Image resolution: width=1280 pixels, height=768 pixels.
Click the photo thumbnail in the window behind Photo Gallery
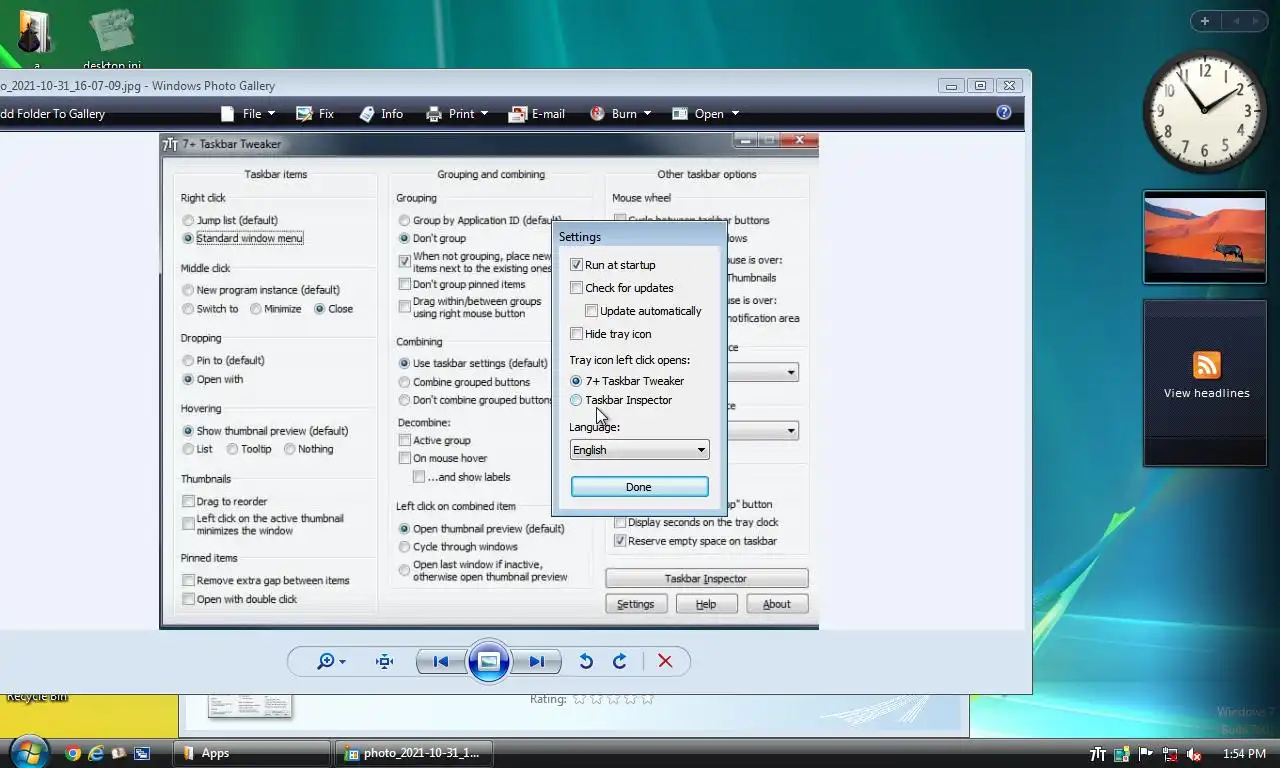point(250,704)
